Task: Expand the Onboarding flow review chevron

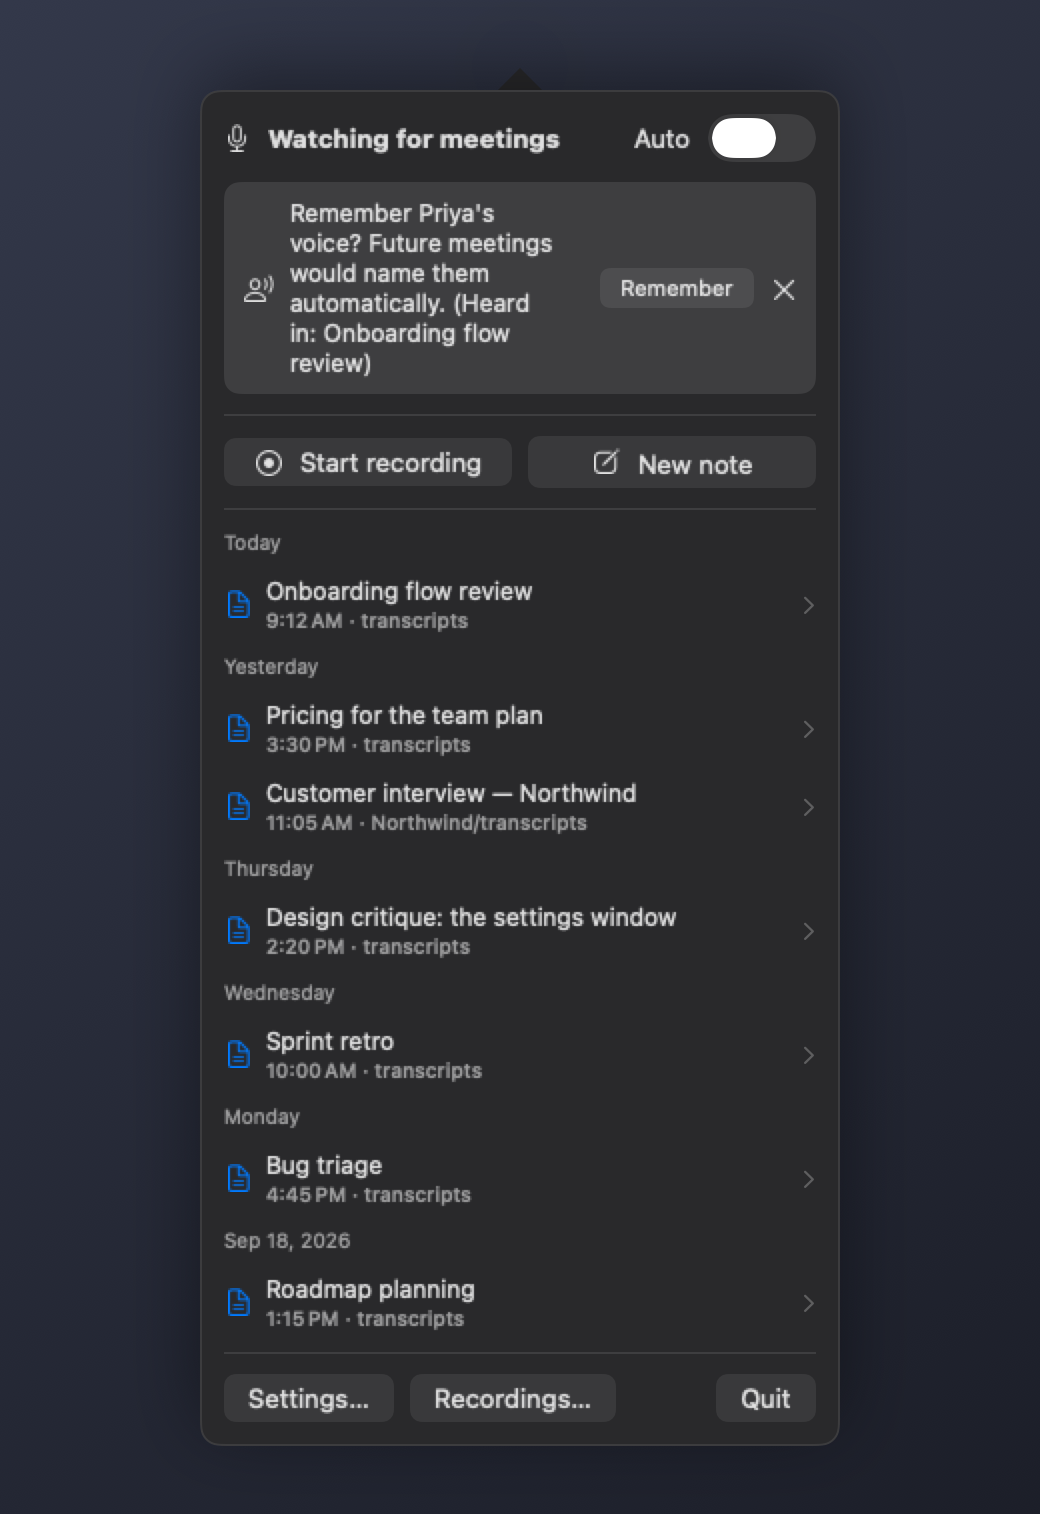Action: pos(808,605)
